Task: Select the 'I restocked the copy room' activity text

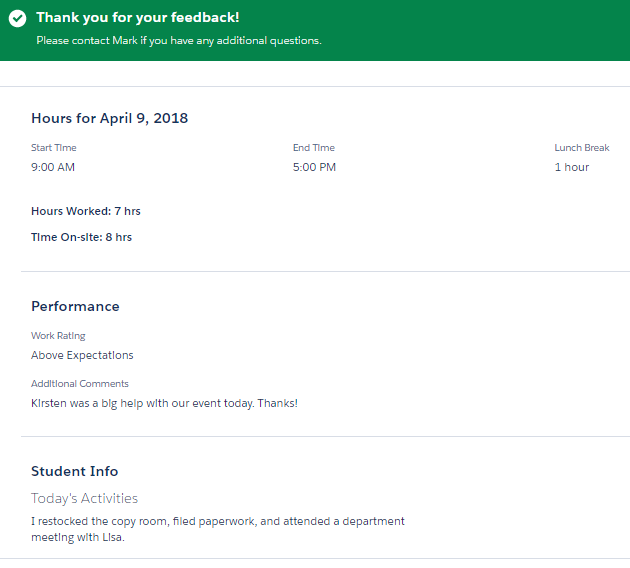Action: 218,529
